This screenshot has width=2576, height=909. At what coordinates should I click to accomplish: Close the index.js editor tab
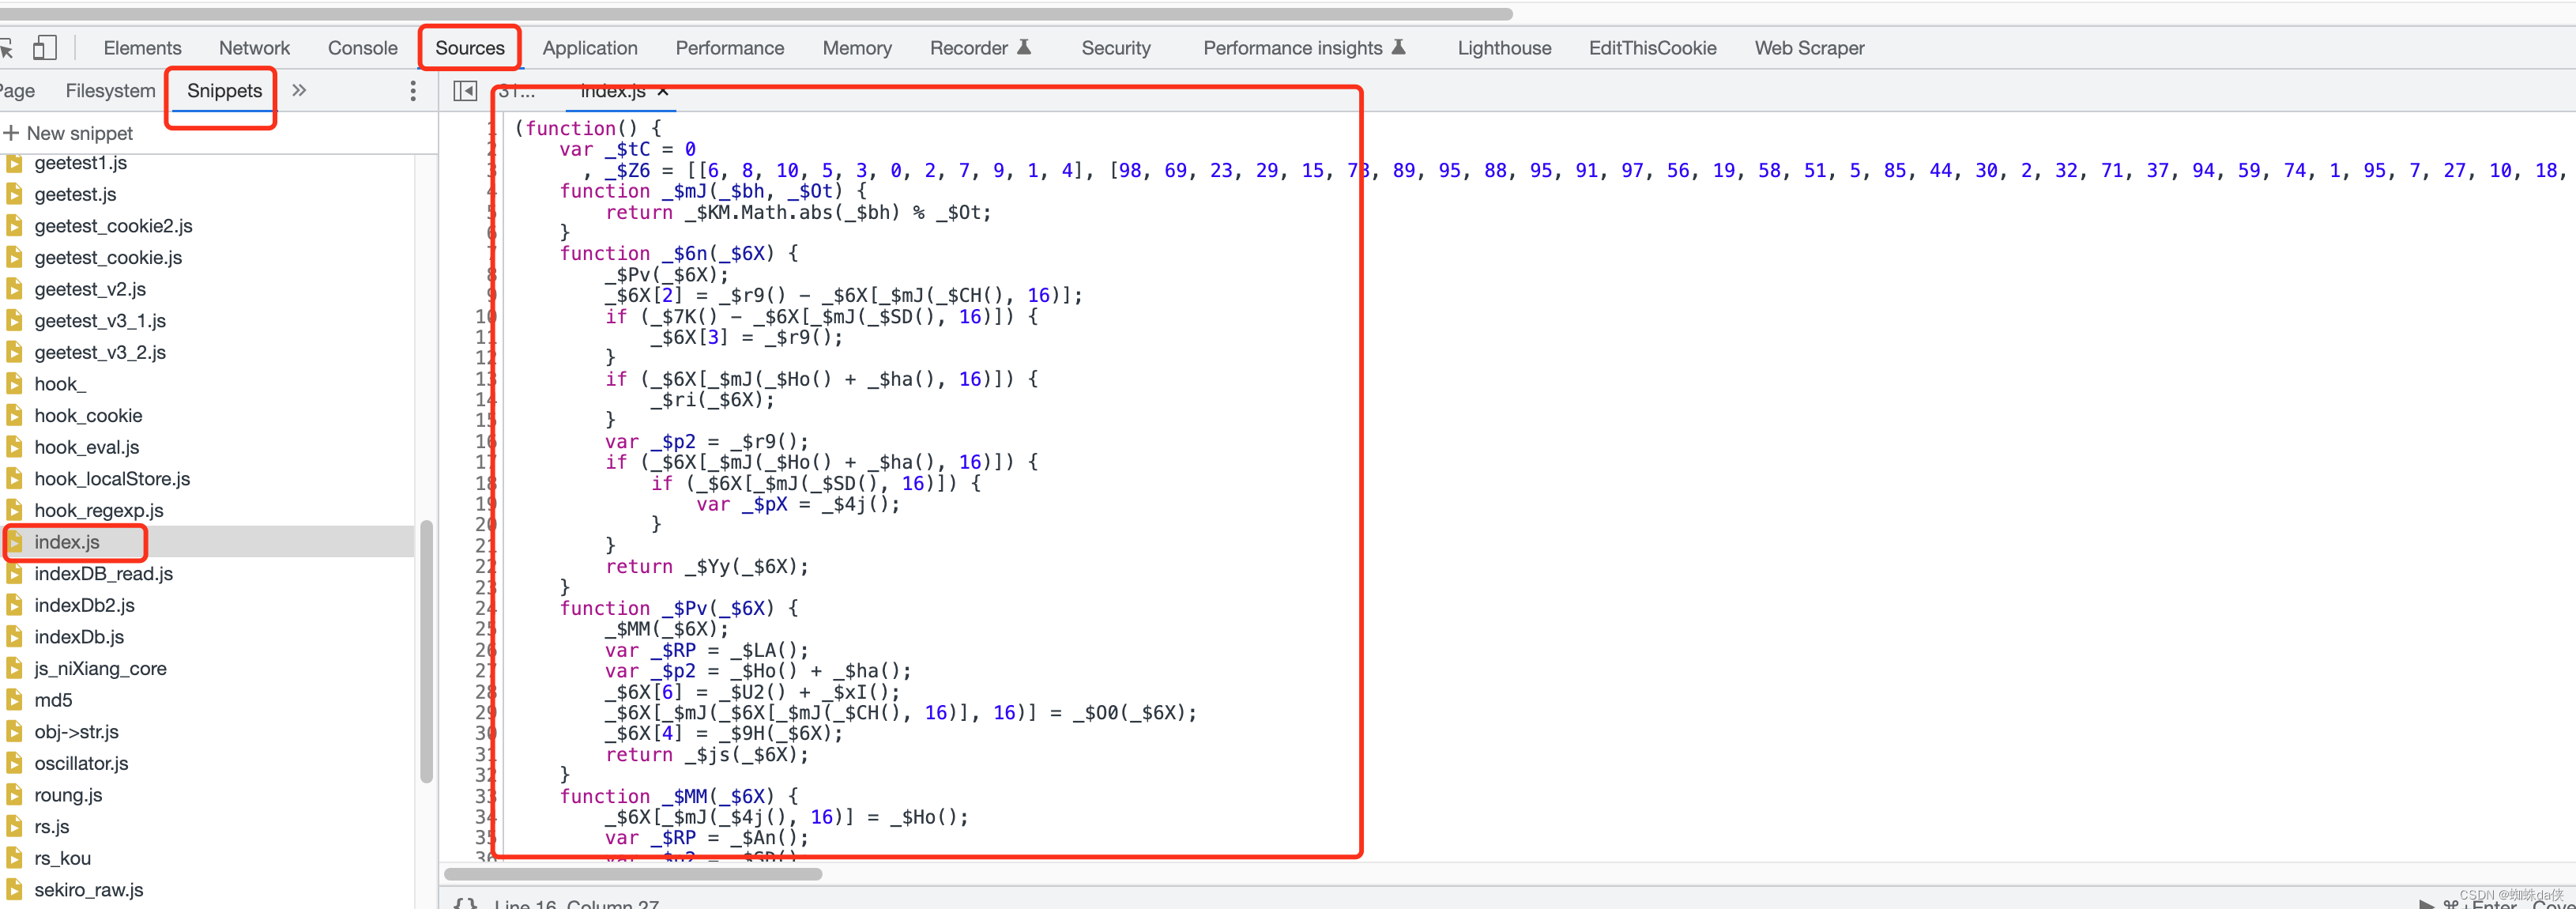point(663,91)
